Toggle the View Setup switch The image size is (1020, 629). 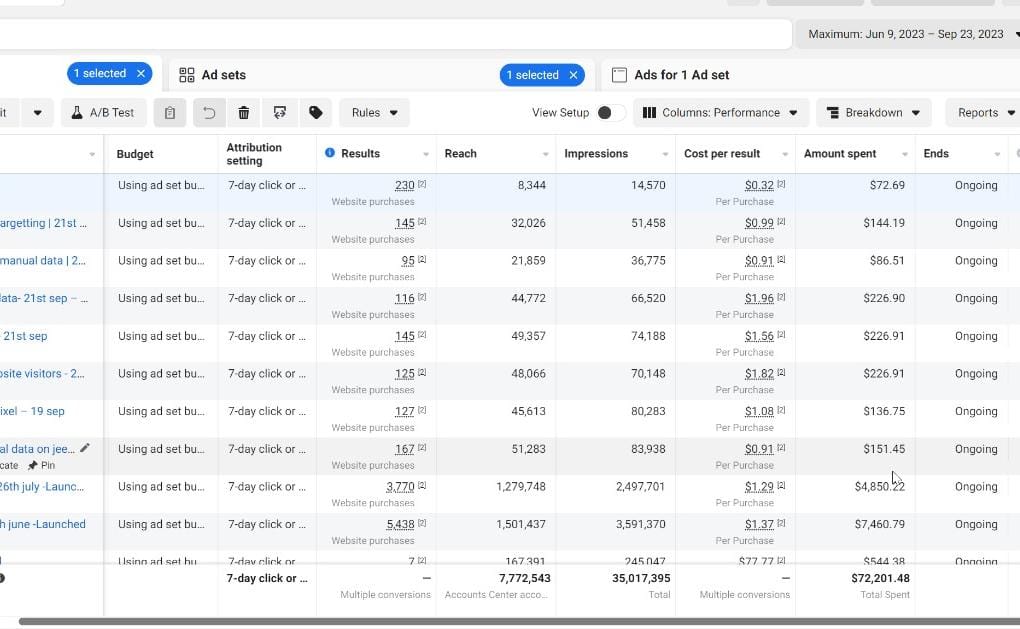tap(610, 113)
